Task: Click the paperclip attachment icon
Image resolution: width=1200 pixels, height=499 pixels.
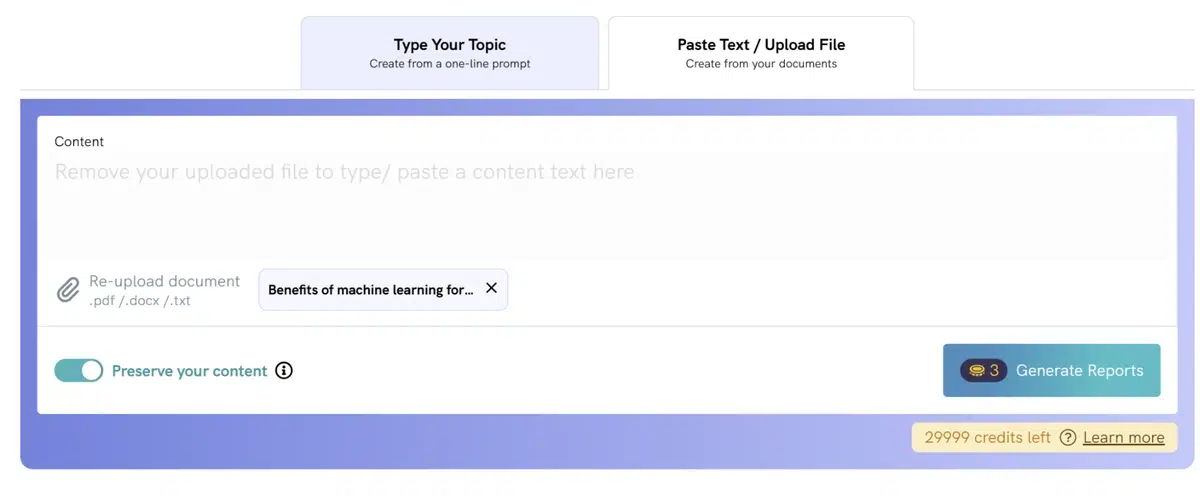Action: pos(68,291)
